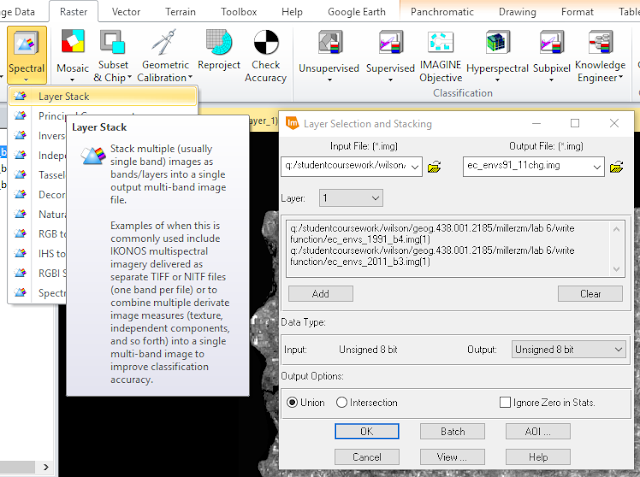Click icon beside Tasseled Cap entry

click(20, 175)
